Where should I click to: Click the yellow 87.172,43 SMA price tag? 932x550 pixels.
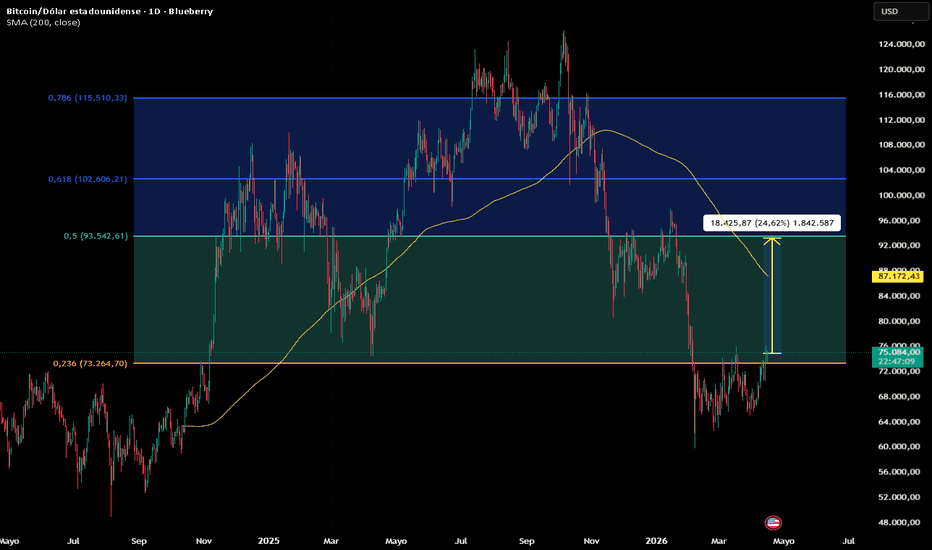pyautogui.click(x=898, y=276)
